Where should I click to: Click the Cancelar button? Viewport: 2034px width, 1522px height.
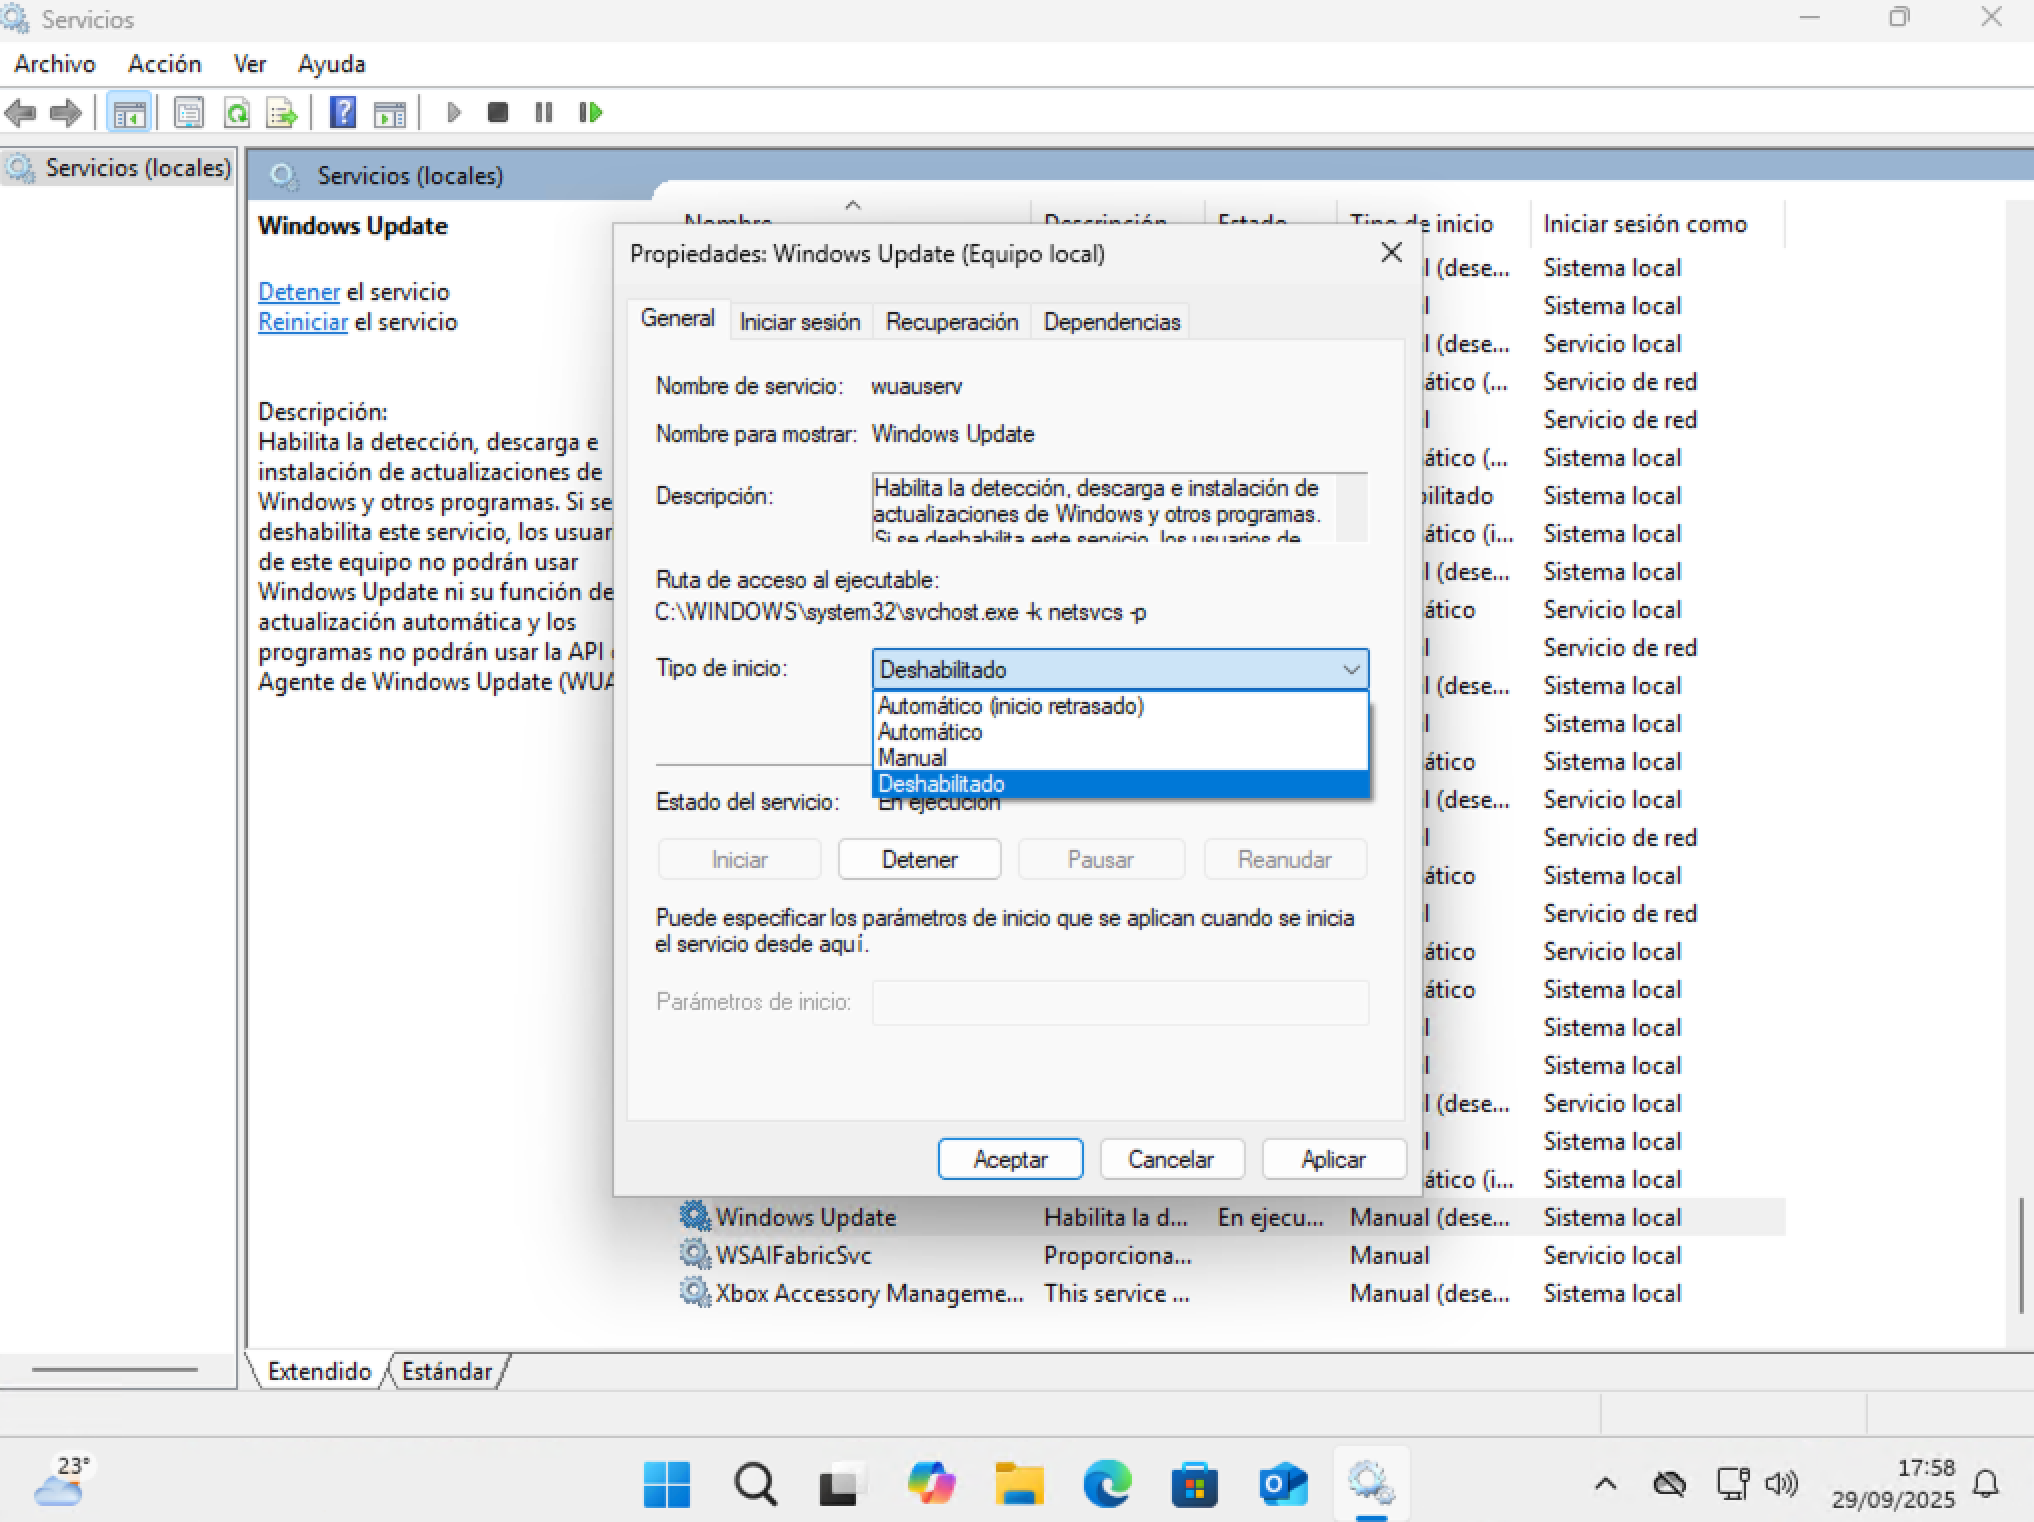point(1171,1160)
